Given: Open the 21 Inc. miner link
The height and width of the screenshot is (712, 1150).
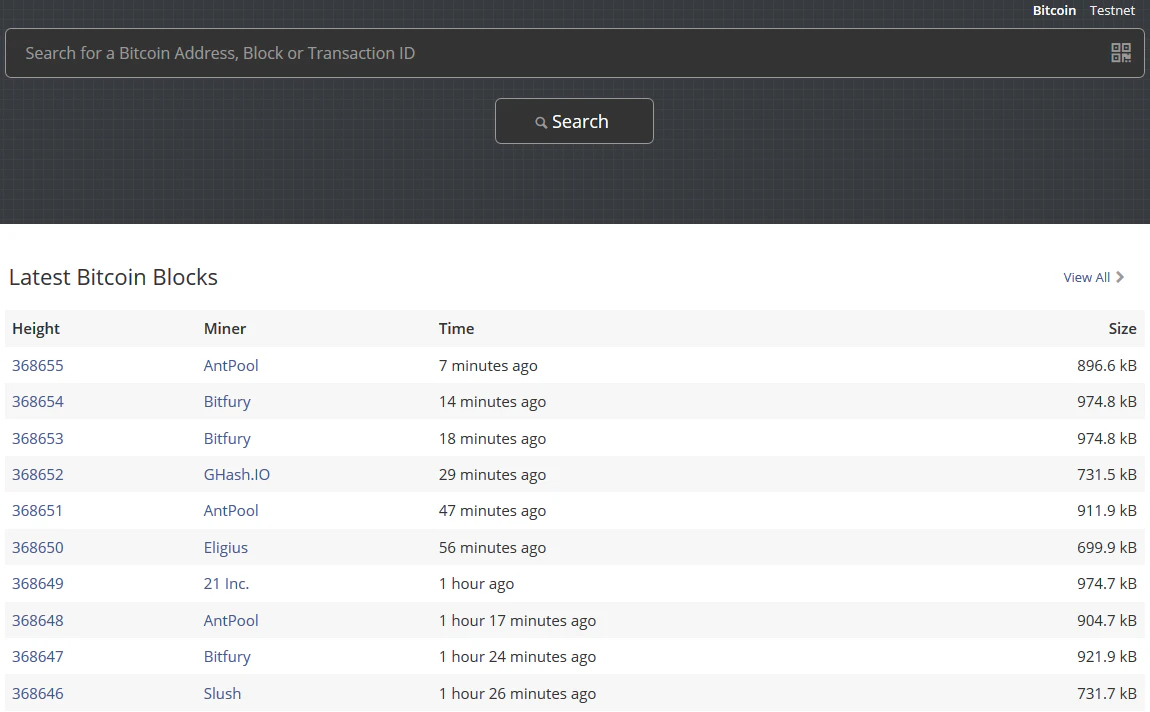Looking at the screenshot, I should pos(227,584).
